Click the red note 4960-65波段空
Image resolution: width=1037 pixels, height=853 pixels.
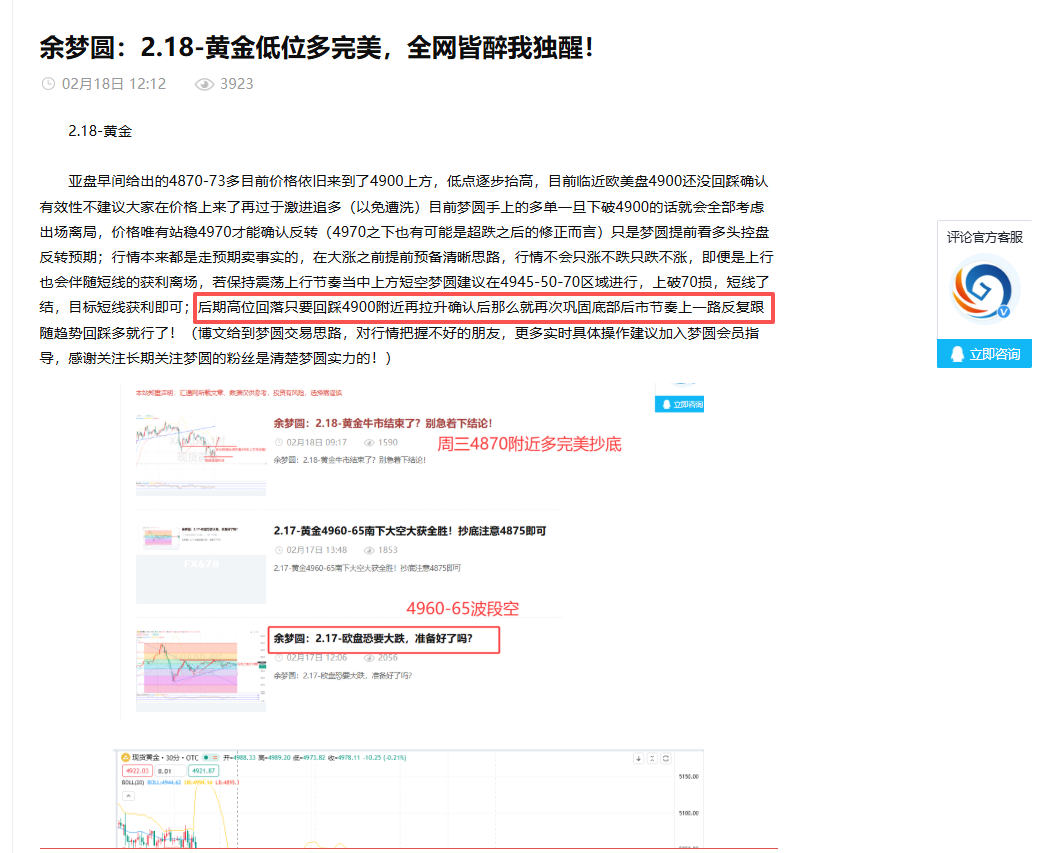pos(462,608)
